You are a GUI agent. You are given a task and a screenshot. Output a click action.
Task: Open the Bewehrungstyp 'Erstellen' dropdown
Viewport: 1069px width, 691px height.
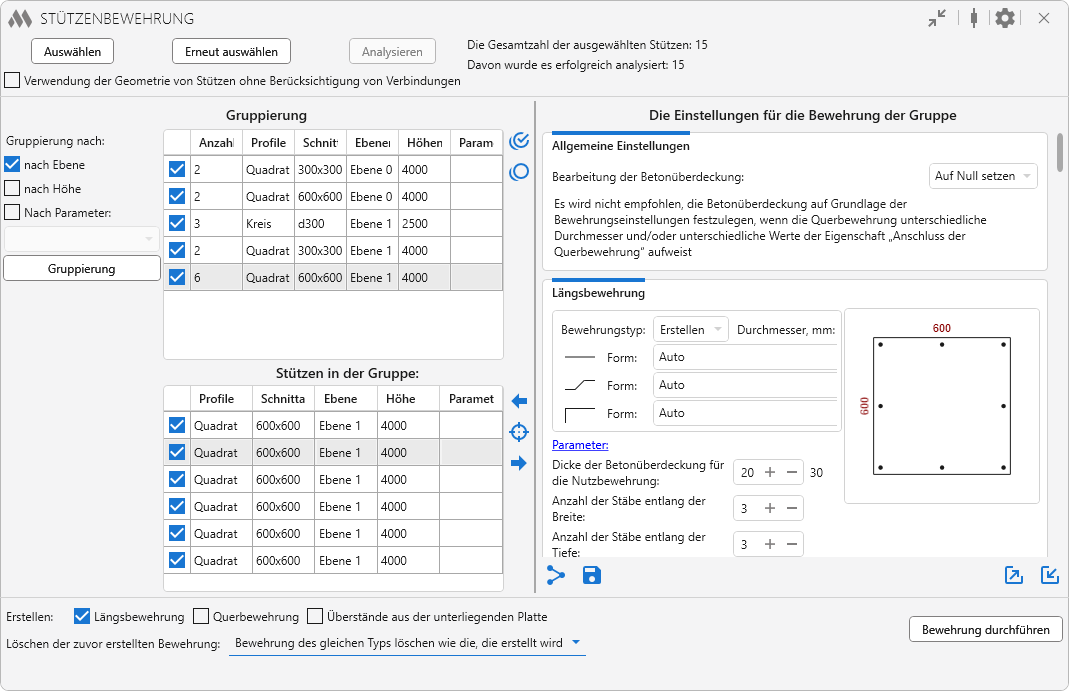point(690,329)
